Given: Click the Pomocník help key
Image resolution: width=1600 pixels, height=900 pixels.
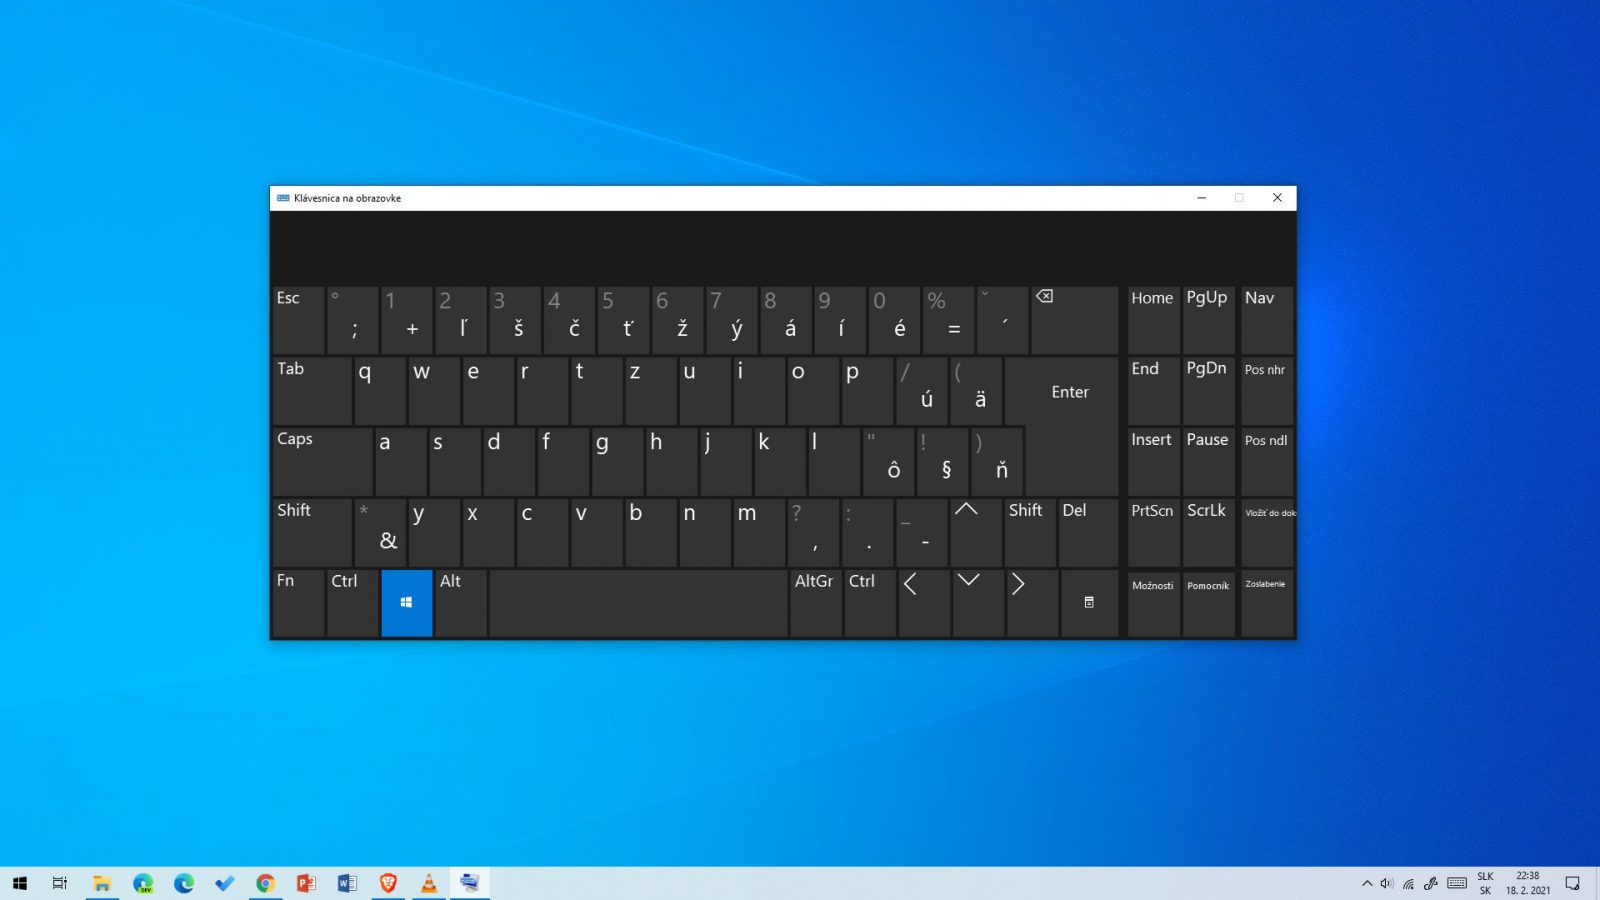Looking at the screenshot, I should [1208, 603].
